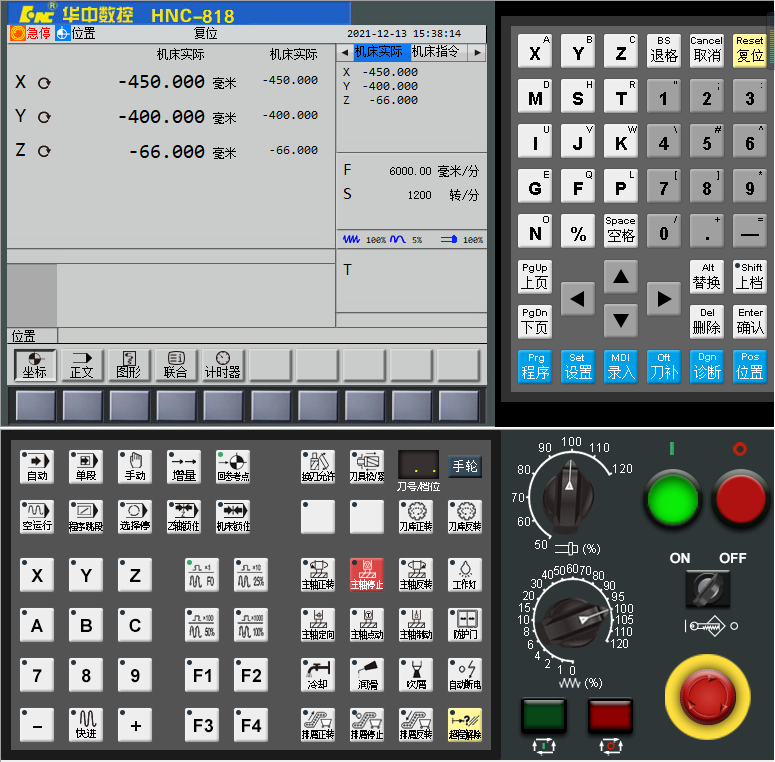Show next coordinate view with right arrow

pos(477,52)
